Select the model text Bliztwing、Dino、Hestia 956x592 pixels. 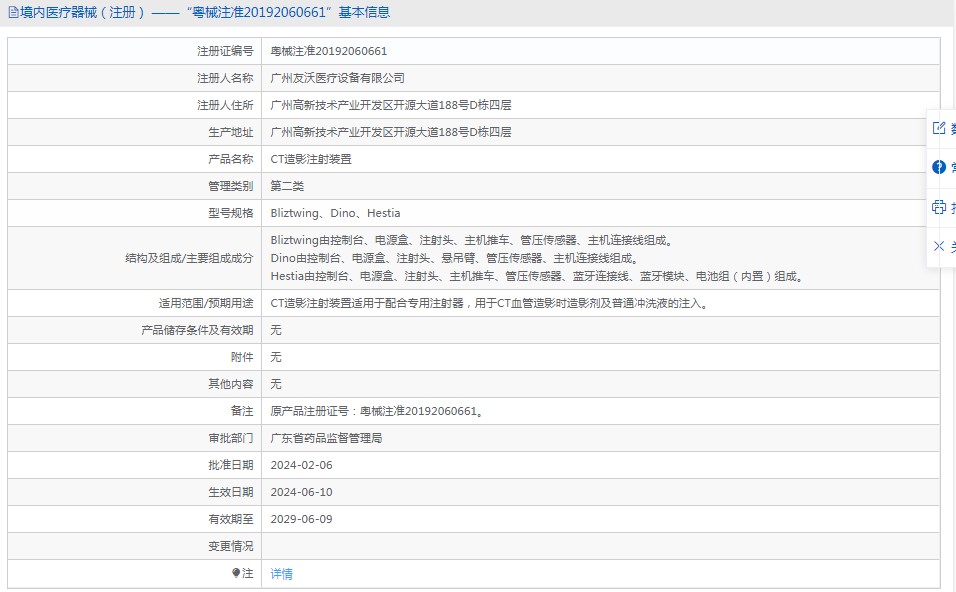point(335,213)
